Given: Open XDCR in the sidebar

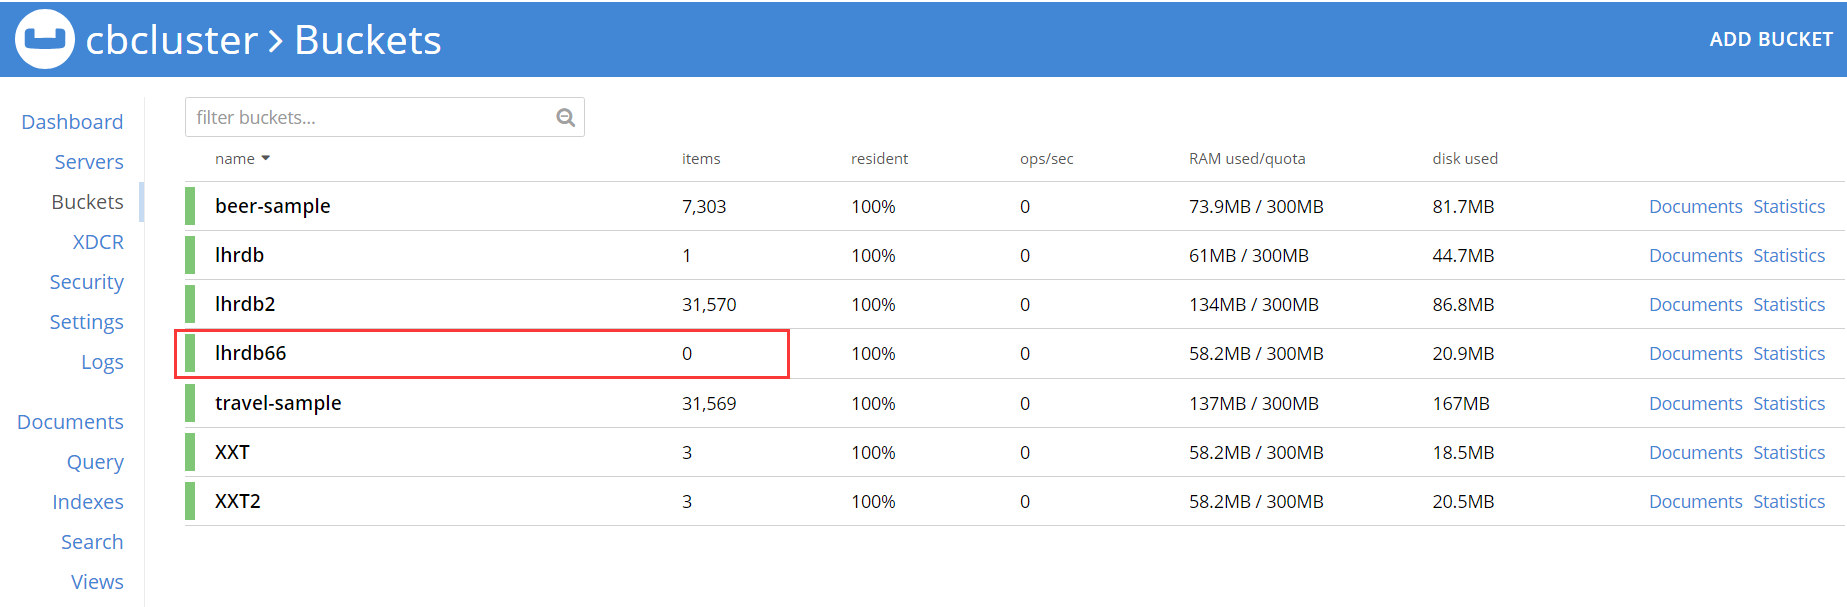Looking at the screenshot, I should tap(98, 242).
